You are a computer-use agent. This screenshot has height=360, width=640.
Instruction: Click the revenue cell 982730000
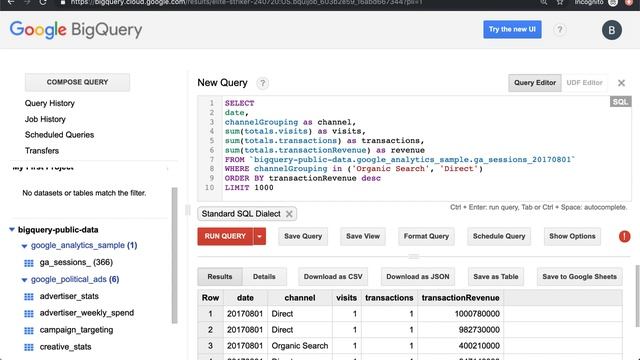pos(460,330)
